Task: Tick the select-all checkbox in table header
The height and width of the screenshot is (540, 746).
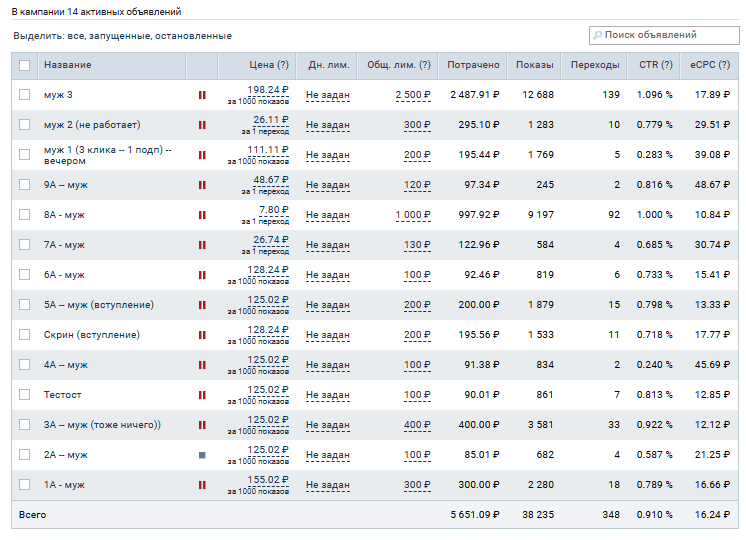Action: 25,66
